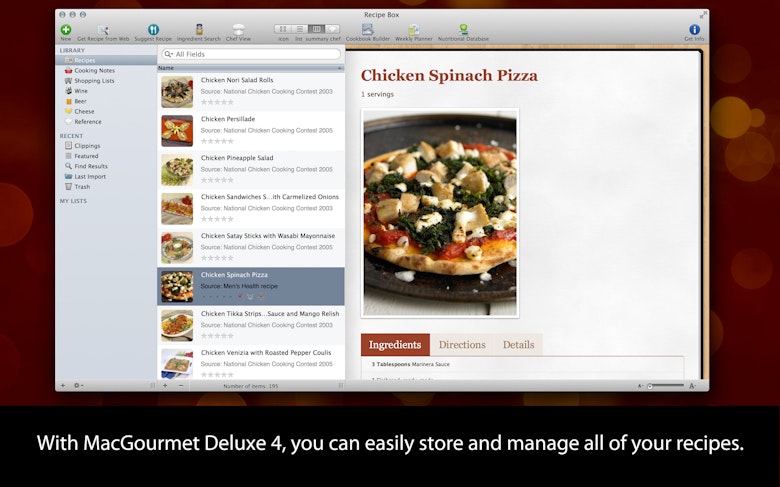The image size is (780, 487).
Task: Select Chicken Spinach Pizza list row
Action: tap(251, 287)
